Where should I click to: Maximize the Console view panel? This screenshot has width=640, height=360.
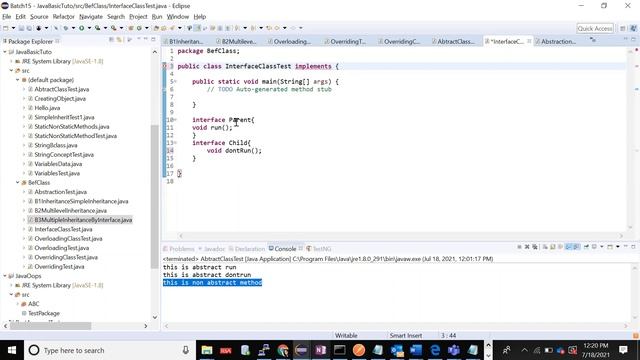click(x=633, y=247)
